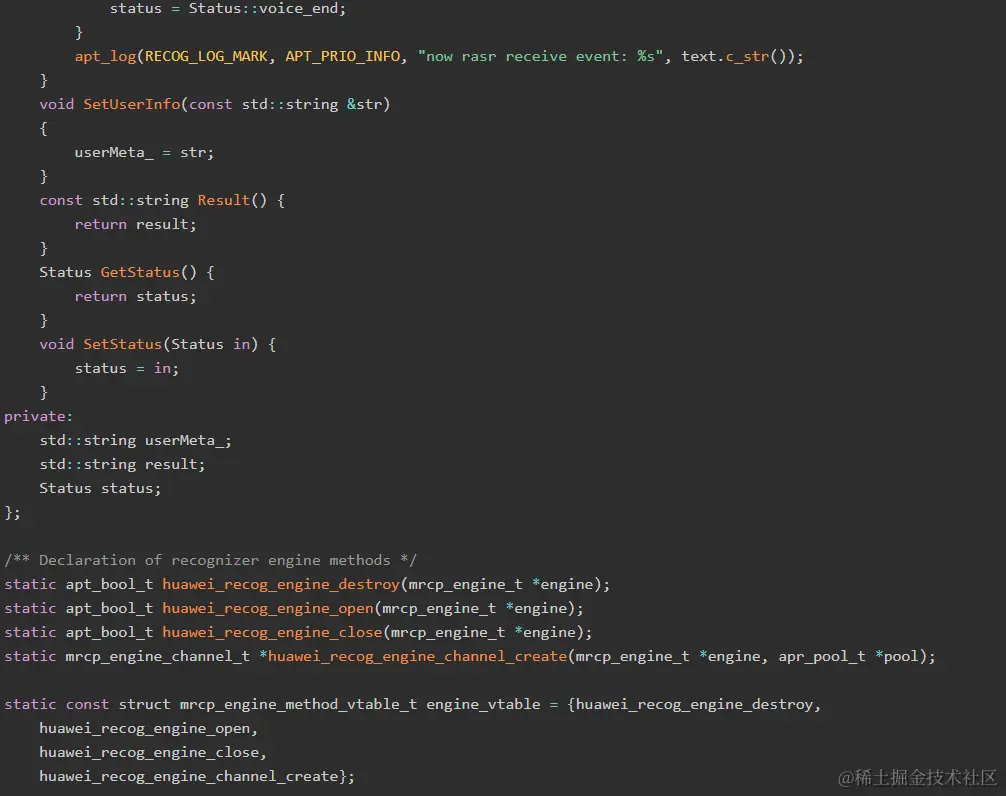Click the GetStatus function name

click(x=140, y=272)
